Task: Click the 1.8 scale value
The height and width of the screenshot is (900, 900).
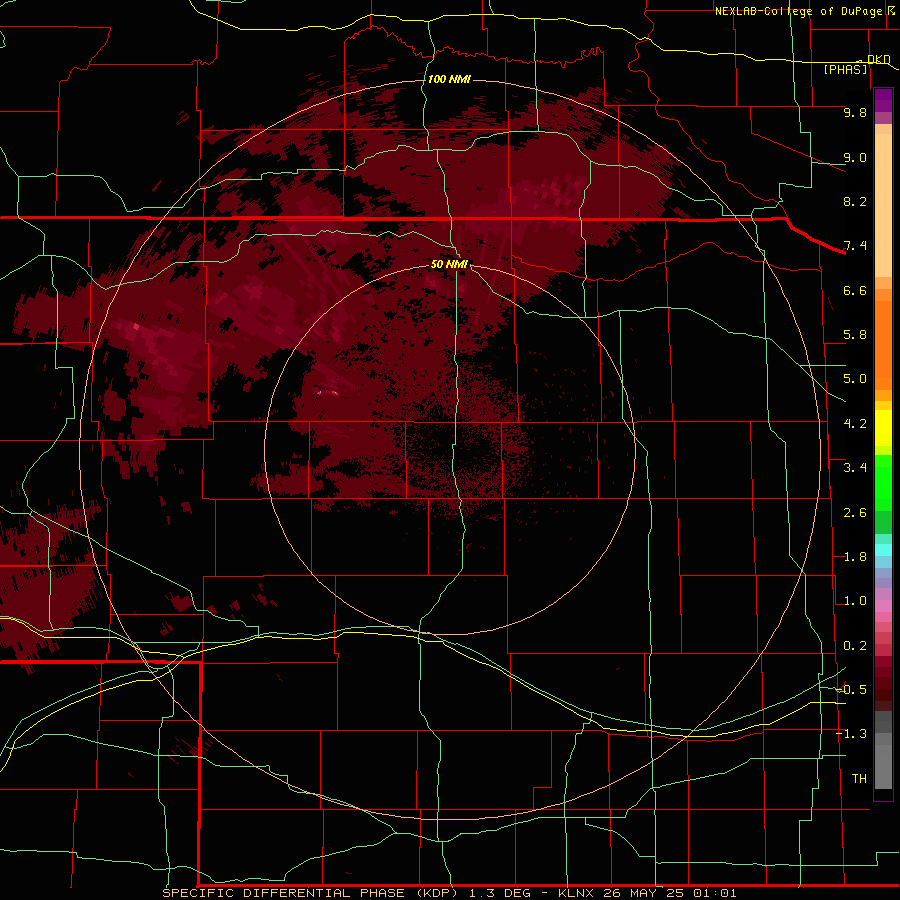Action: click(x=855, y=557)
